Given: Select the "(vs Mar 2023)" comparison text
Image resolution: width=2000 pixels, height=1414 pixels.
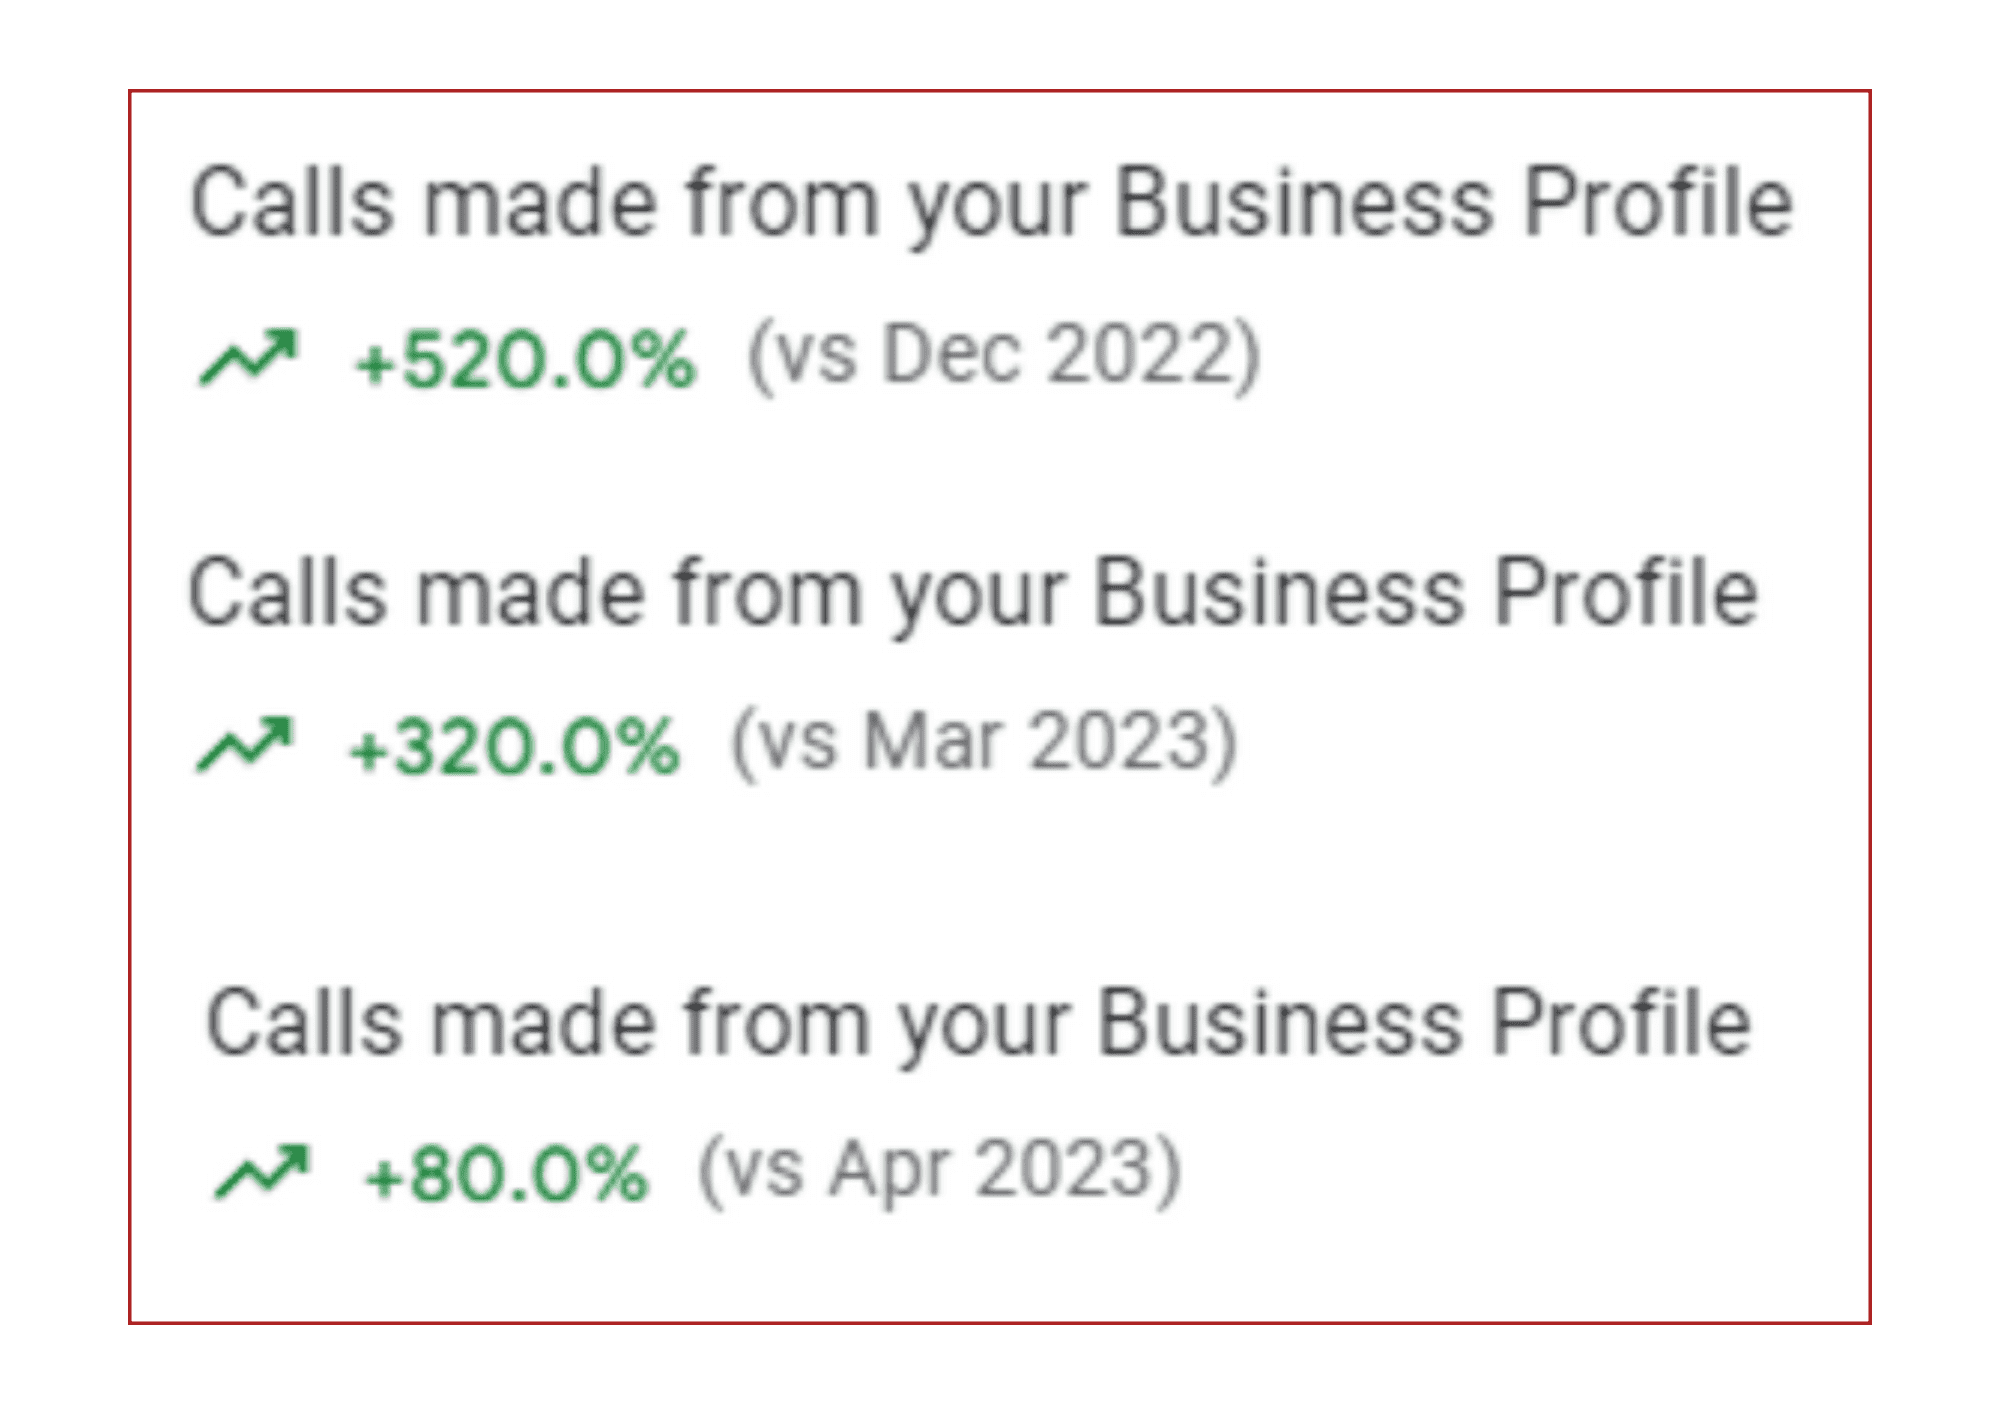Looking at the screenshot, I should [984, 744].
